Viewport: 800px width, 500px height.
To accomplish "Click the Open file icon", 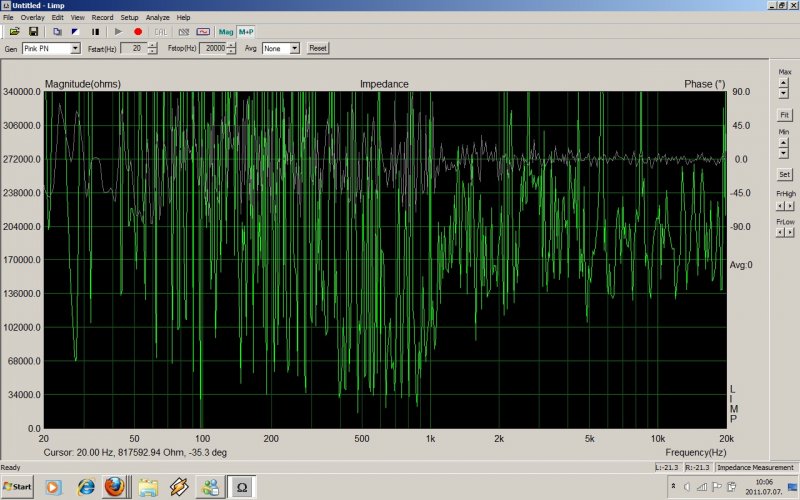I will tap(16, 32).
